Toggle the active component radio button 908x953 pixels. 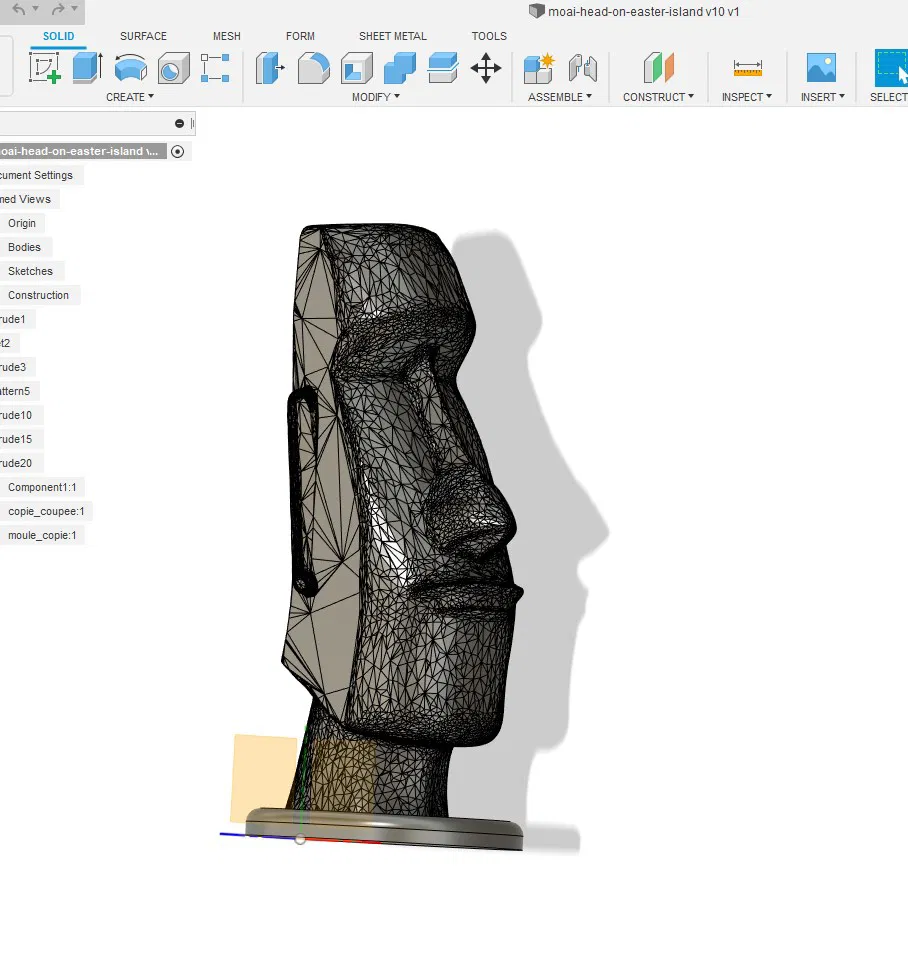177,151
